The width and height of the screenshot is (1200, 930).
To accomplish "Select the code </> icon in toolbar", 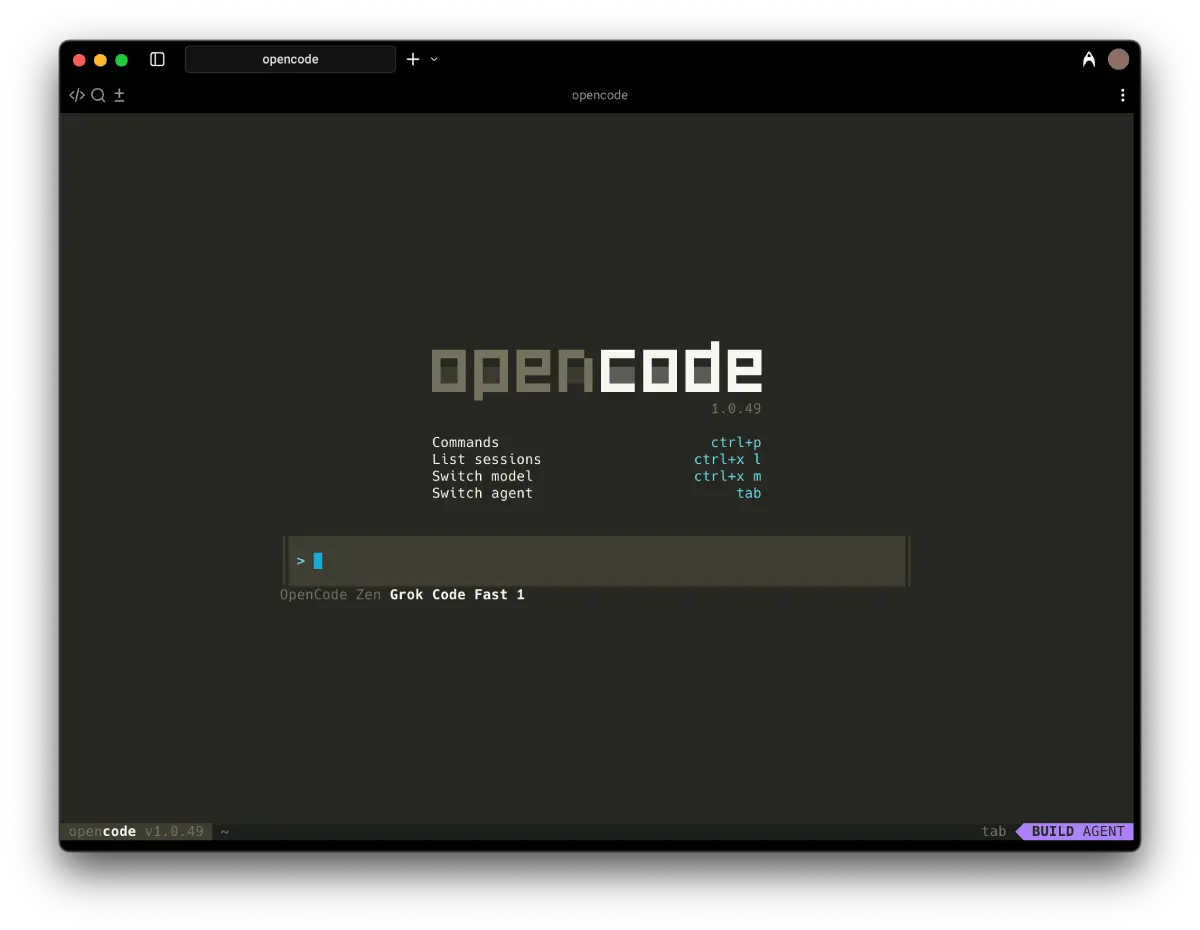I will tap(77, 95).
